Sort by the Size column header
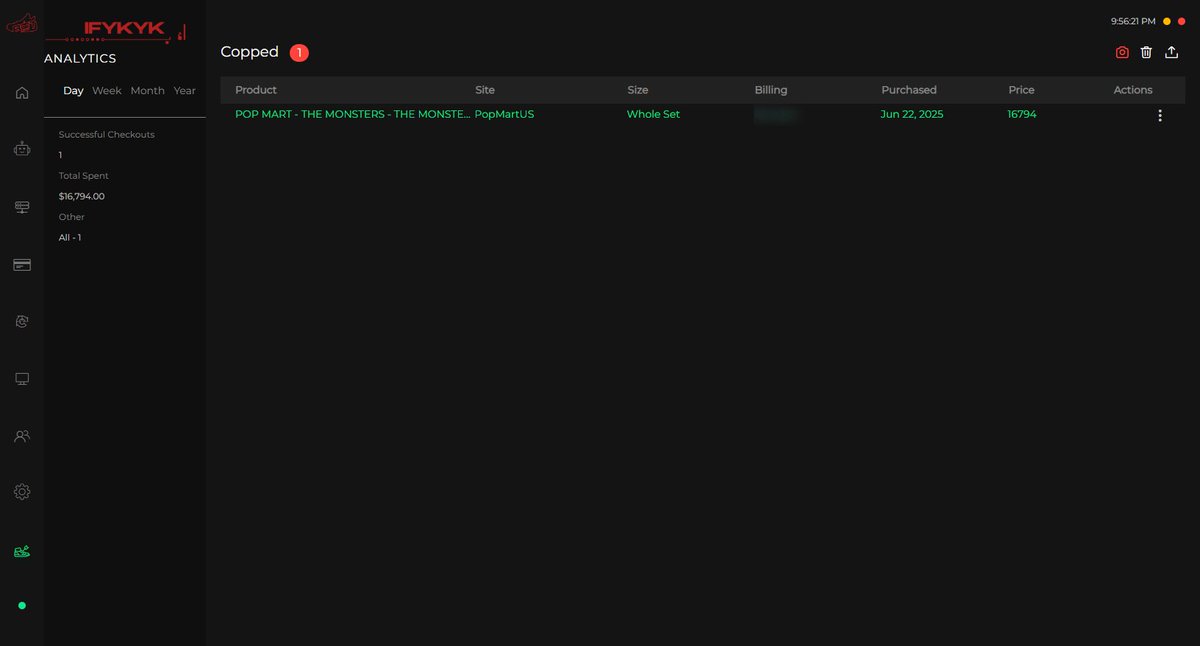 point(638,90)
